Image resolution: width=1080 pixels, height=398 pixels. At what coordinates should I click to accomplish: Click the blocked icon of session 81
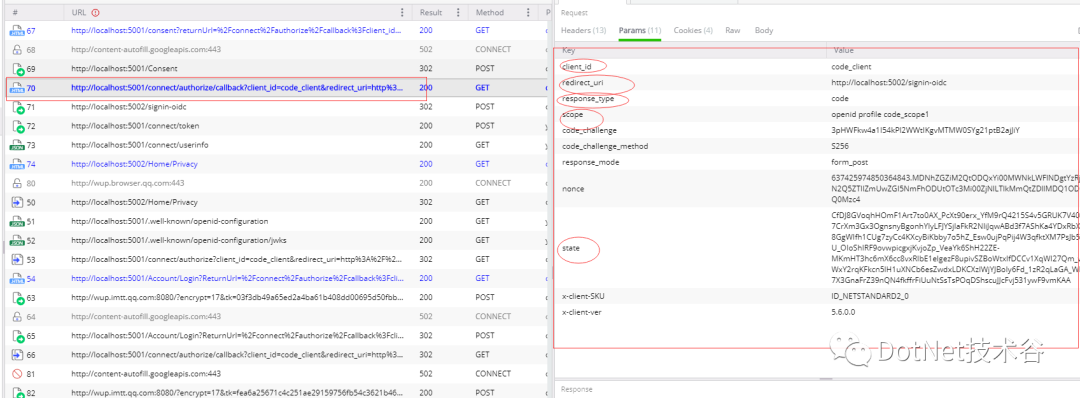pyautogui.click(x=16, y=374)
